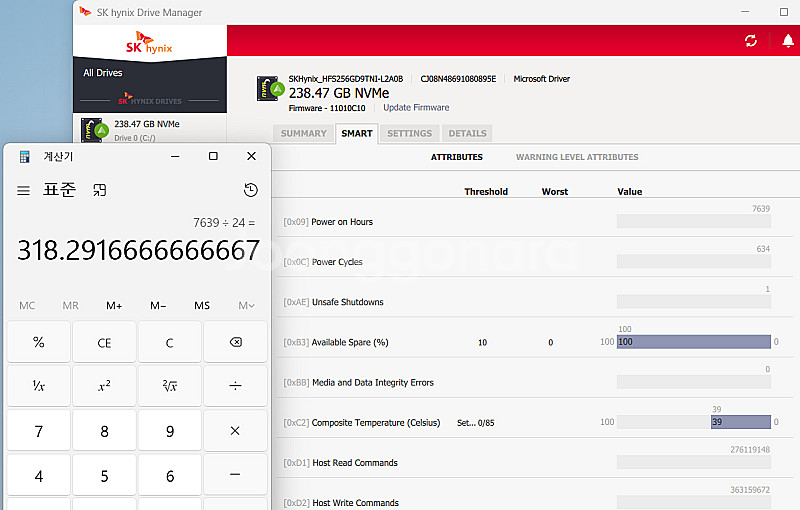
Task: Click the Unsafe Shutdowns row label
Action: (x=347, y=302)
